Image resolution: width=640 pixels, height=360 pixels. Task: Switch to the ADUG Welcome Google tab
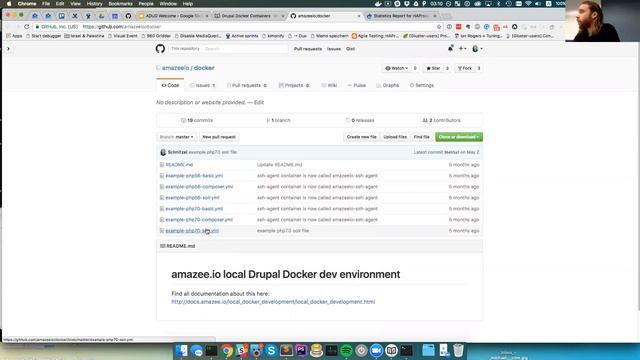coord(174,16)
